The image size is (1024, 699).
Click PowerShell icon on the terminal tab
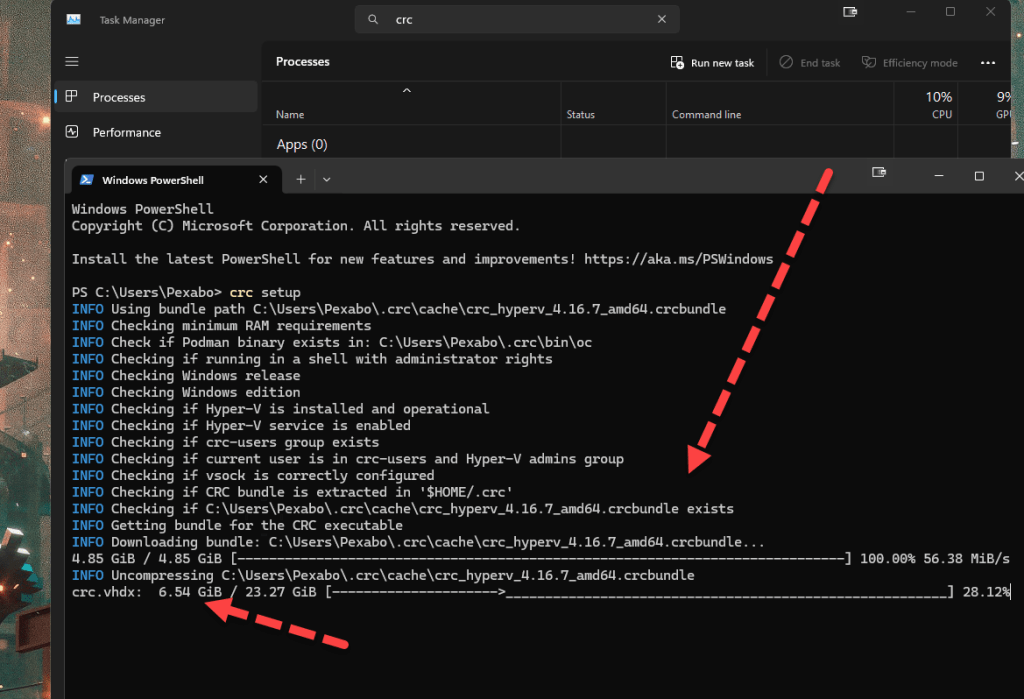tap(87, 180)
